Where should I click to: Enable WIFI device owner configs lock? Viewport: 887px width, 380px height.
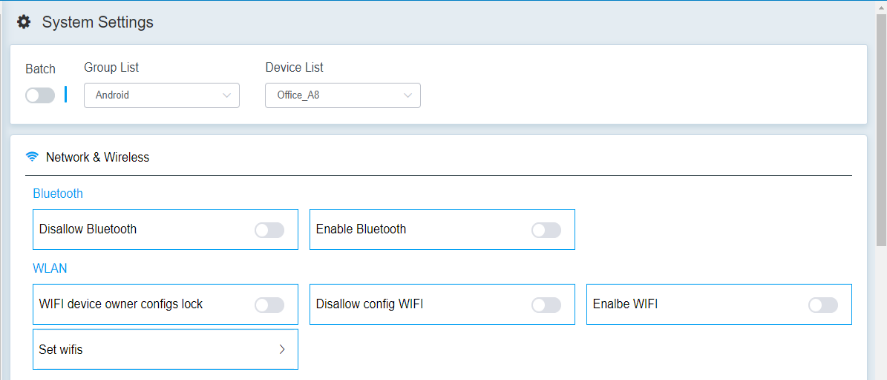[269, 305]
